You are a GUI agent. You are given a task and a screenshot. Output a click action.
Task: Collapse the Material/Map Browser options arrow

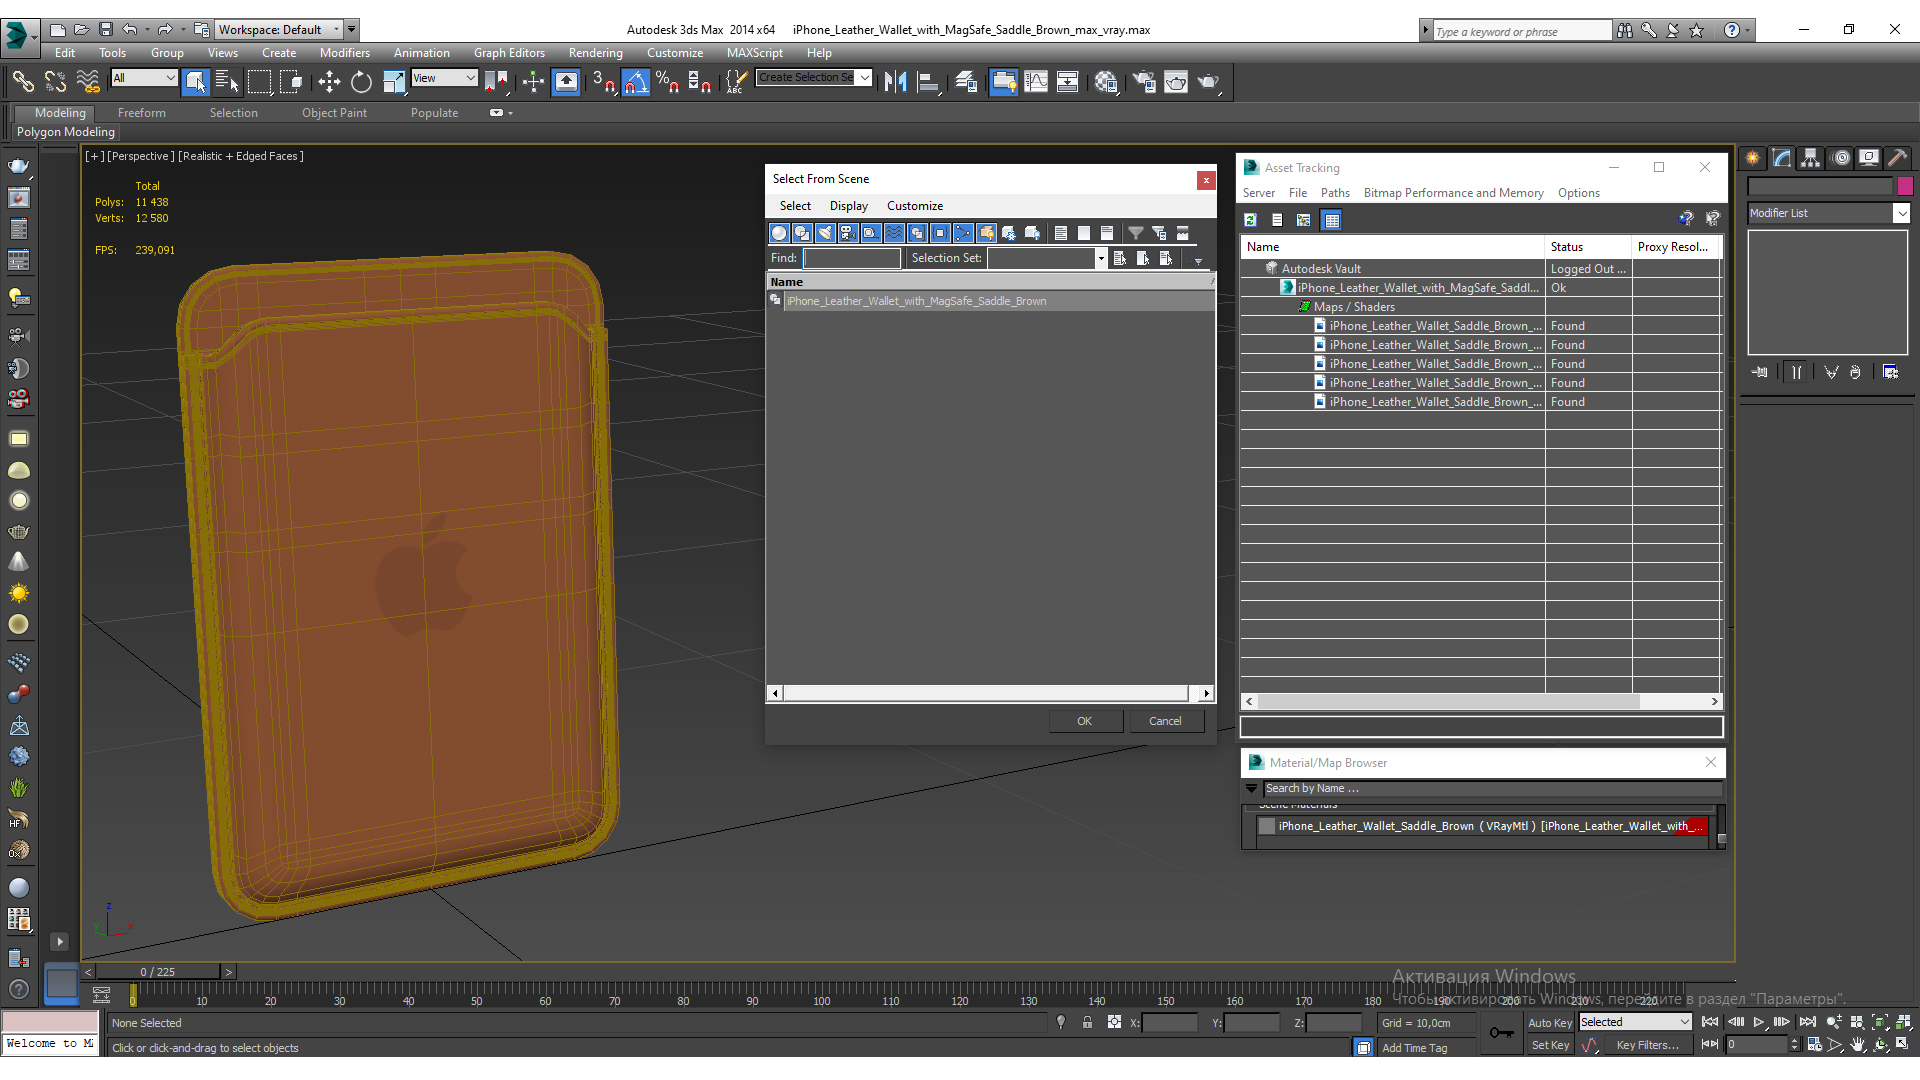tap(1251, 788)
